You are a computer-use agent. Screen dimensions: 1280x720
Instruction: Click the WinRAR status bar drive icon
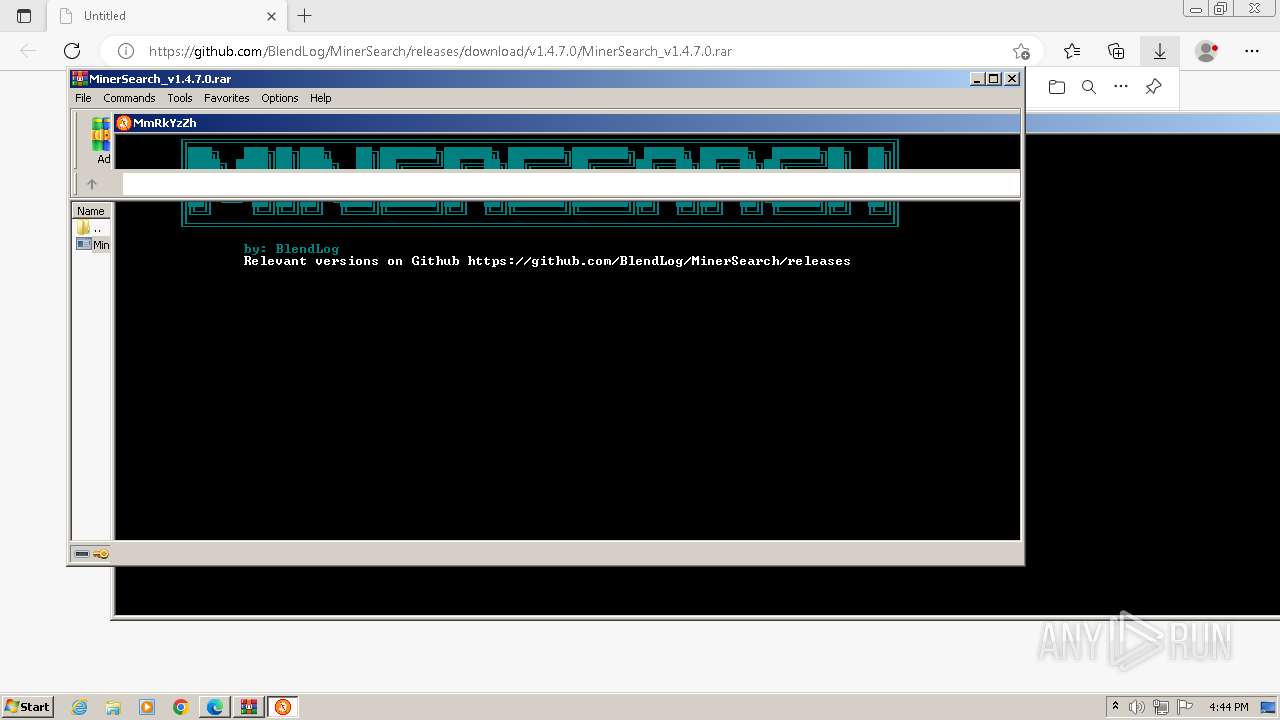click(x=82, y=554)
